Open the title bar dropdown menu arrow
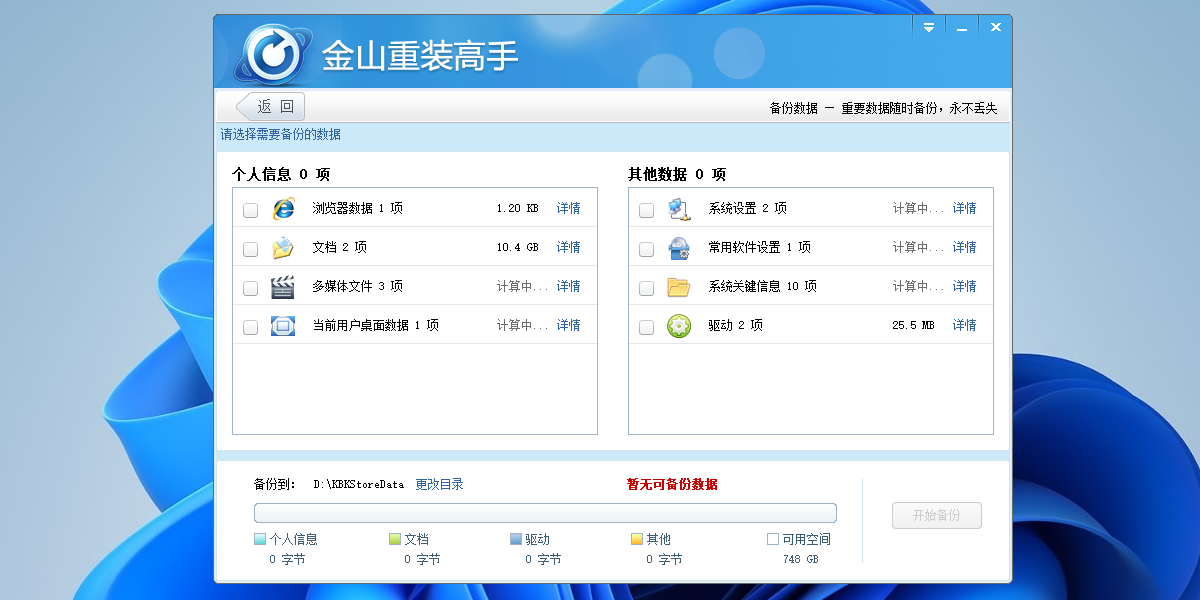 point(929,28)
